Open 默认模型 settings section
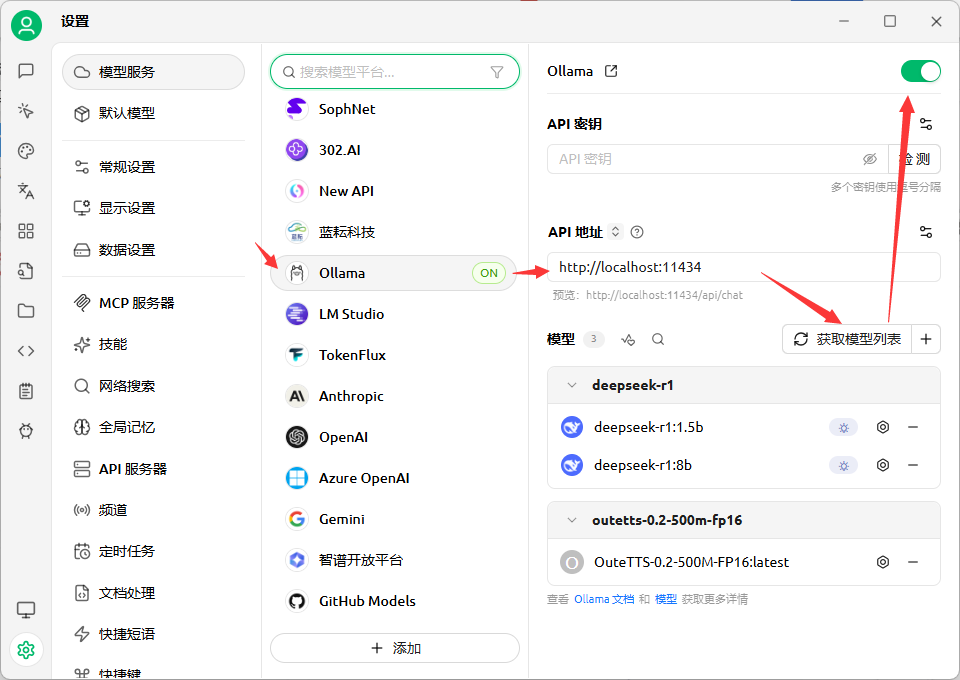Viewport: 960px width, 680px height. (x=154, y=113)
